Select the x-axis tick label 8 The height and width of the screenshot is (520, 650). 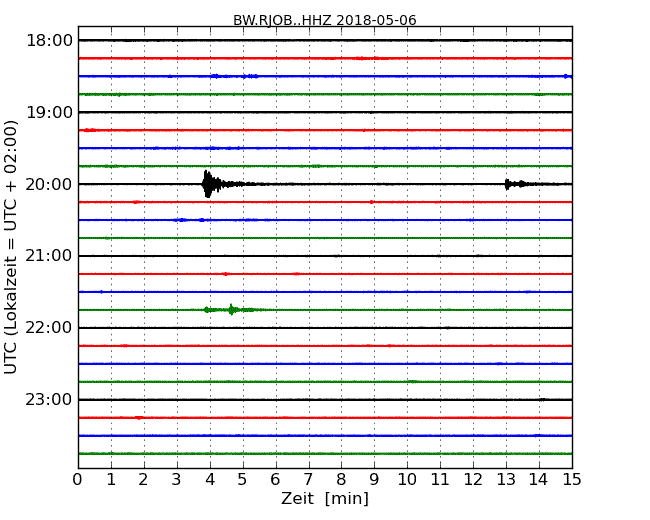pyautogui.click(x=341, y=480)
